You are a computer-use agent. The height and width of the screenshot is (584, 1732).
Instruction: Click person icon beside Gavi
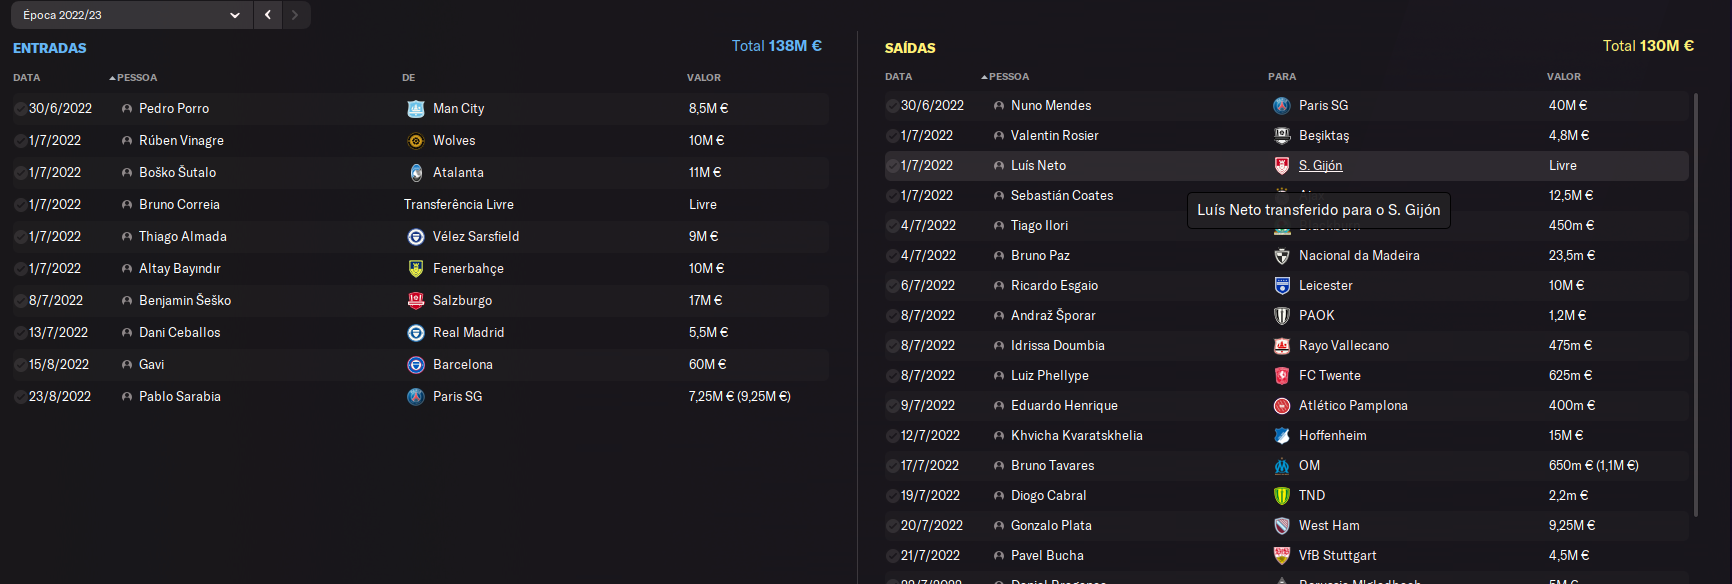(x=127, y=365)
